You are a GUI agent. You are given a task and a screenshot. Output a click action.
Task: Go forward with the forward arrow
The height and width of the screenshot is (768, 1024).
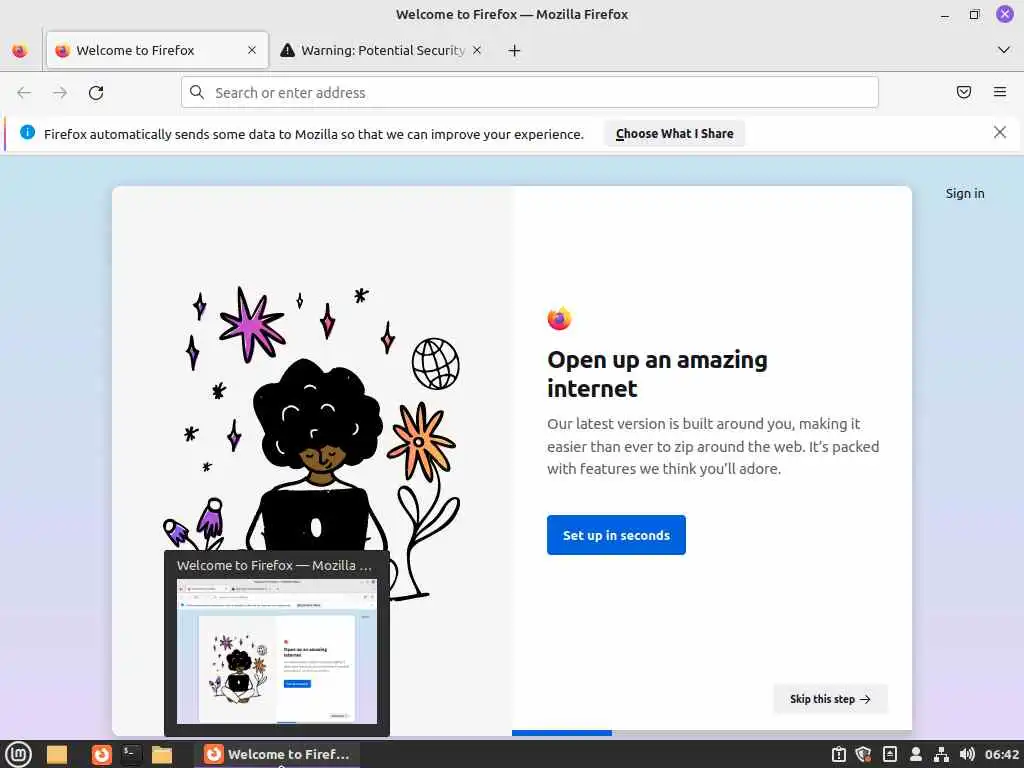pos(60,93)
